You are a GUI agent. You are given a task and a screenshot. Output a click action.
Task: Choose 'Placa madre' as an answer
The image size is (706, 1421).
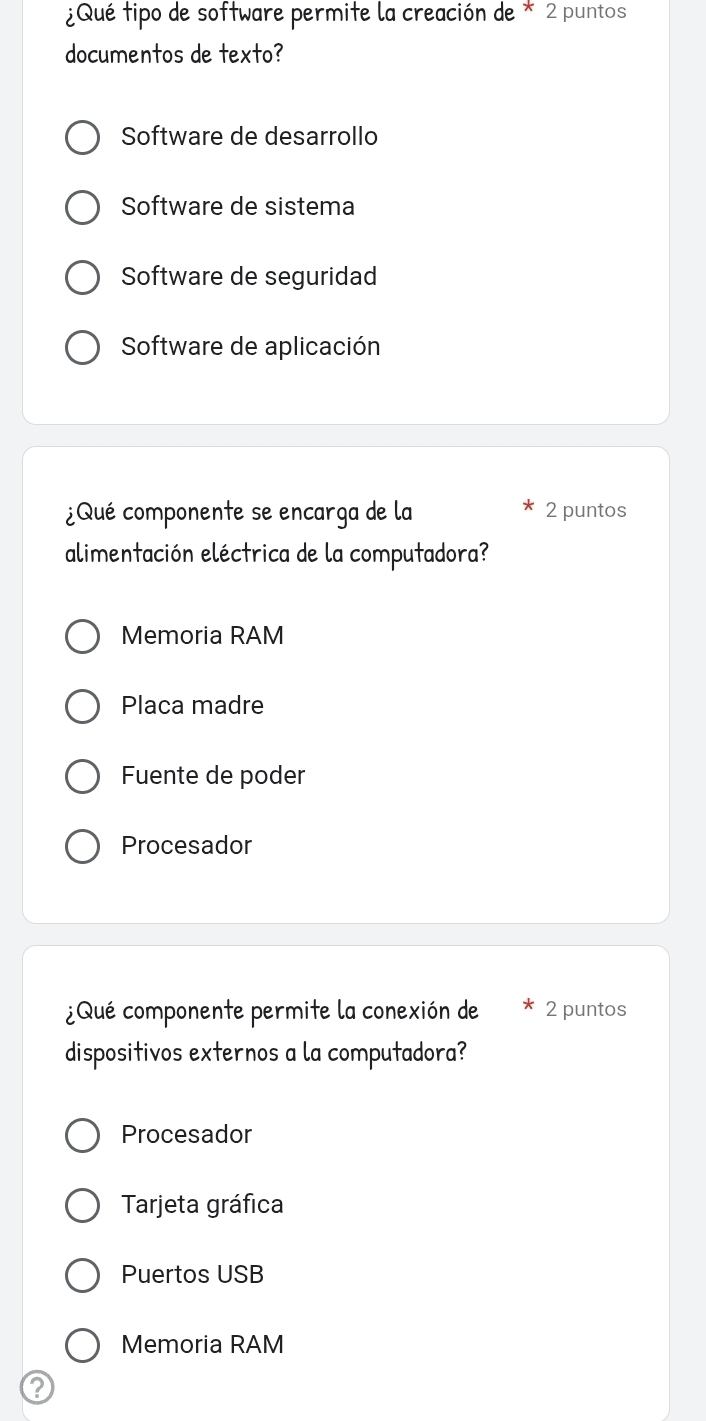[82, 706]
